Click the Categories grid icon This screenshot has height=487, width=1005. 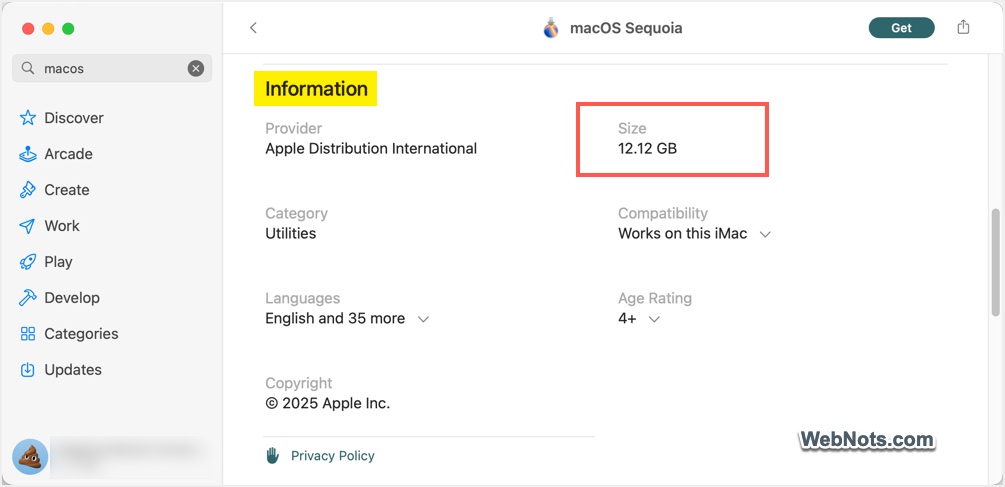pyautogui.click(x=28, y=334)
